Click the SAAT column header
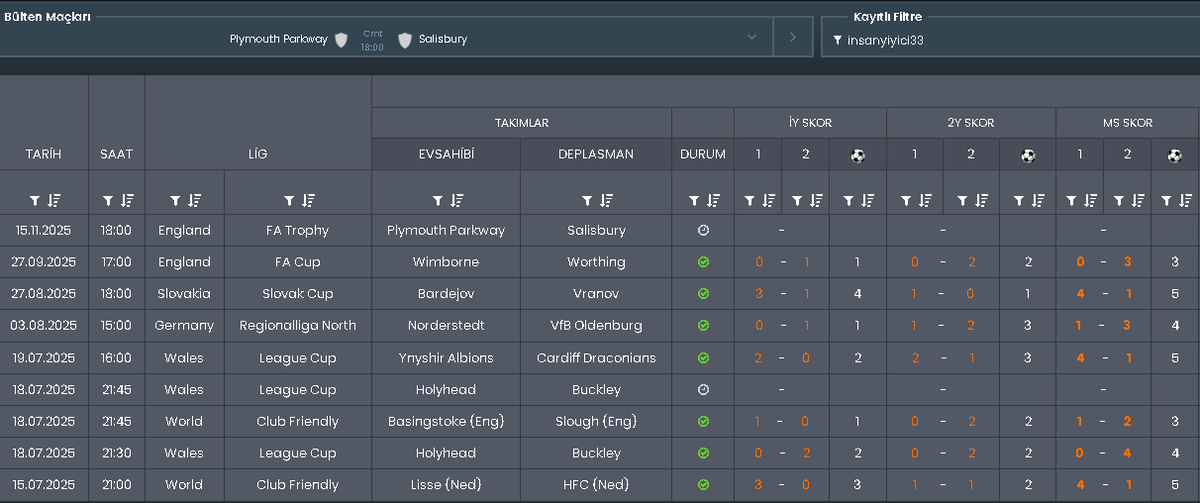This screenshot has width=1200, height=503. (x=117, y=154)
